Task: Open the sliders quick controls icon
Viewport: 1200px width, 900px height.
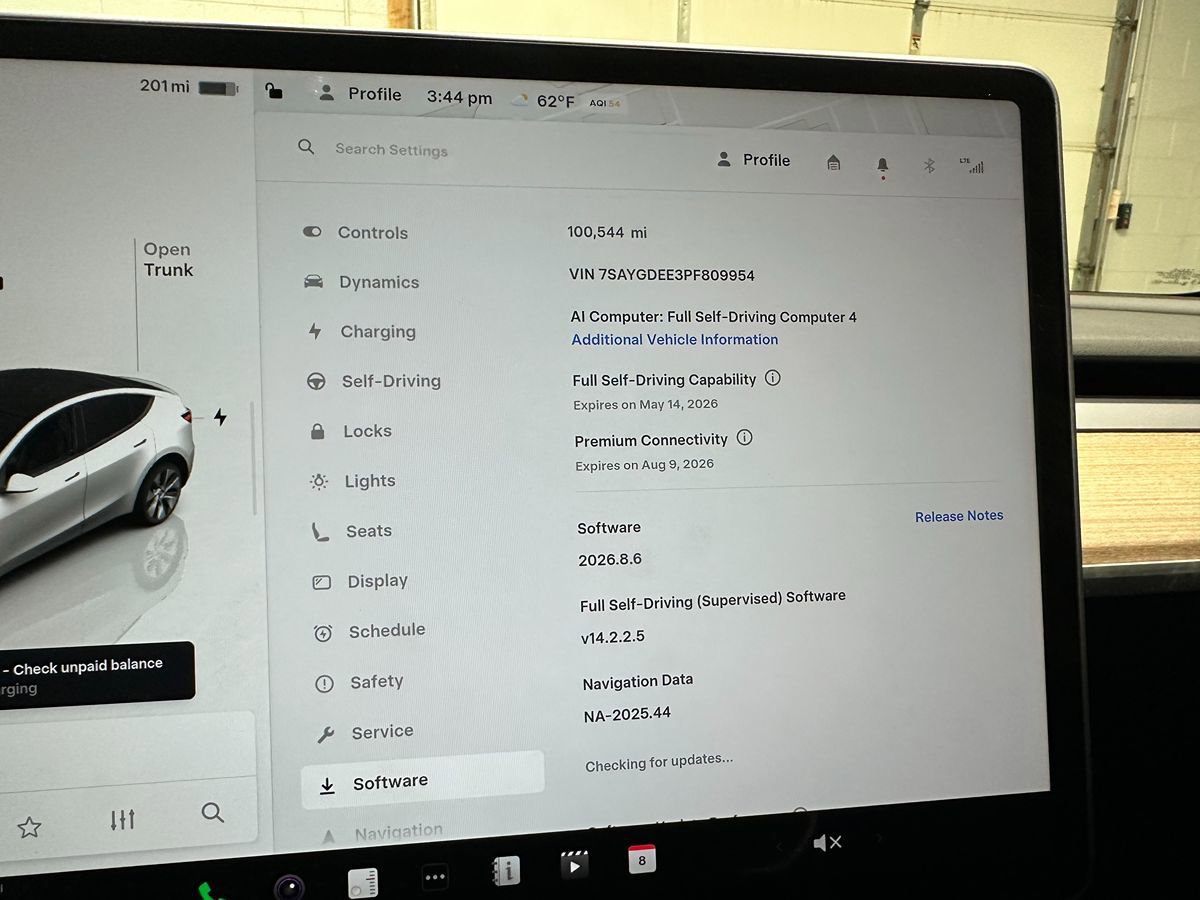Action: point(123,820)
